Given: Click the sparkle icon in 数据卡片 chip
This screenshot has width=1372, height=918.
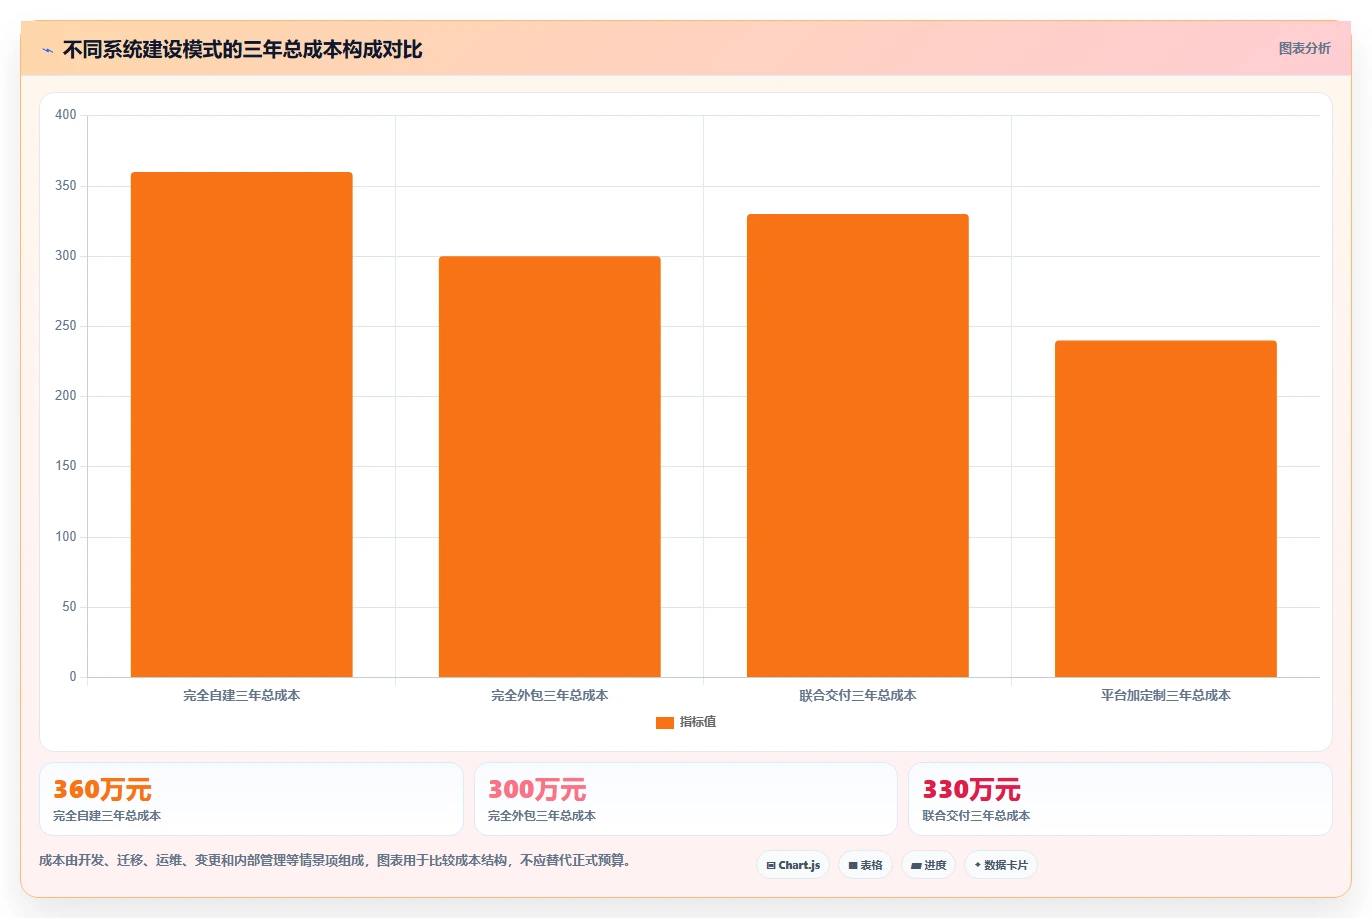Looking at the screenshot, I should point(978,865).
